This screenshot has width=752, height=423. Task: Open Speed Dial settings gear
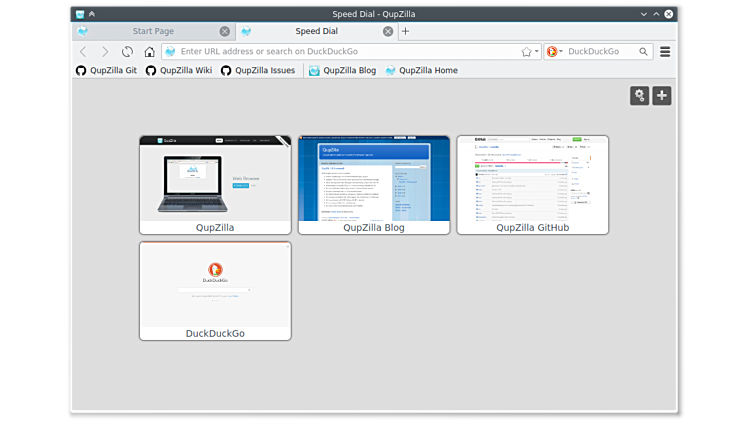(x=639, y=95)
